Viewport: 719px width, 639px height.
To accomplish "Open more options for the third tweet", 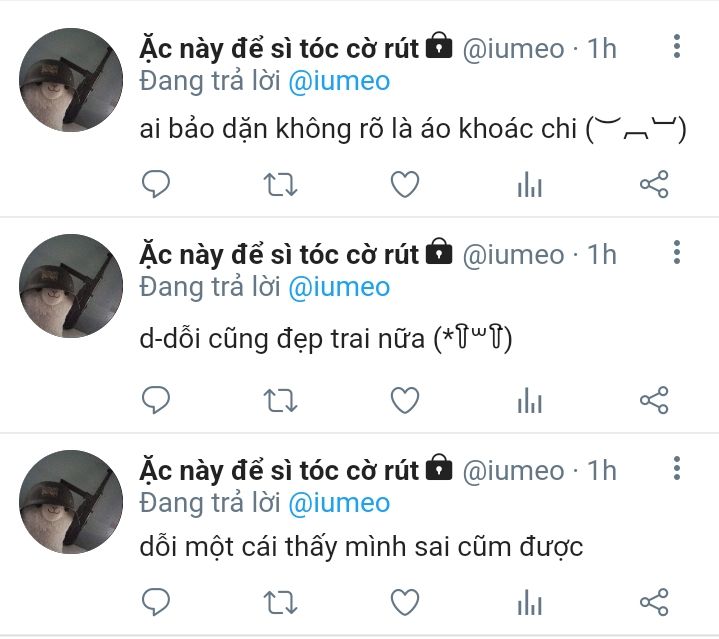I will tap(677, 468).
